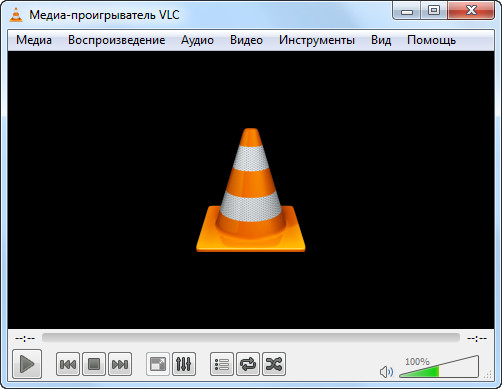The height and width of the screenshot is (389, 502).
Task: Minimize the VLC window
Action: point(407,11)
